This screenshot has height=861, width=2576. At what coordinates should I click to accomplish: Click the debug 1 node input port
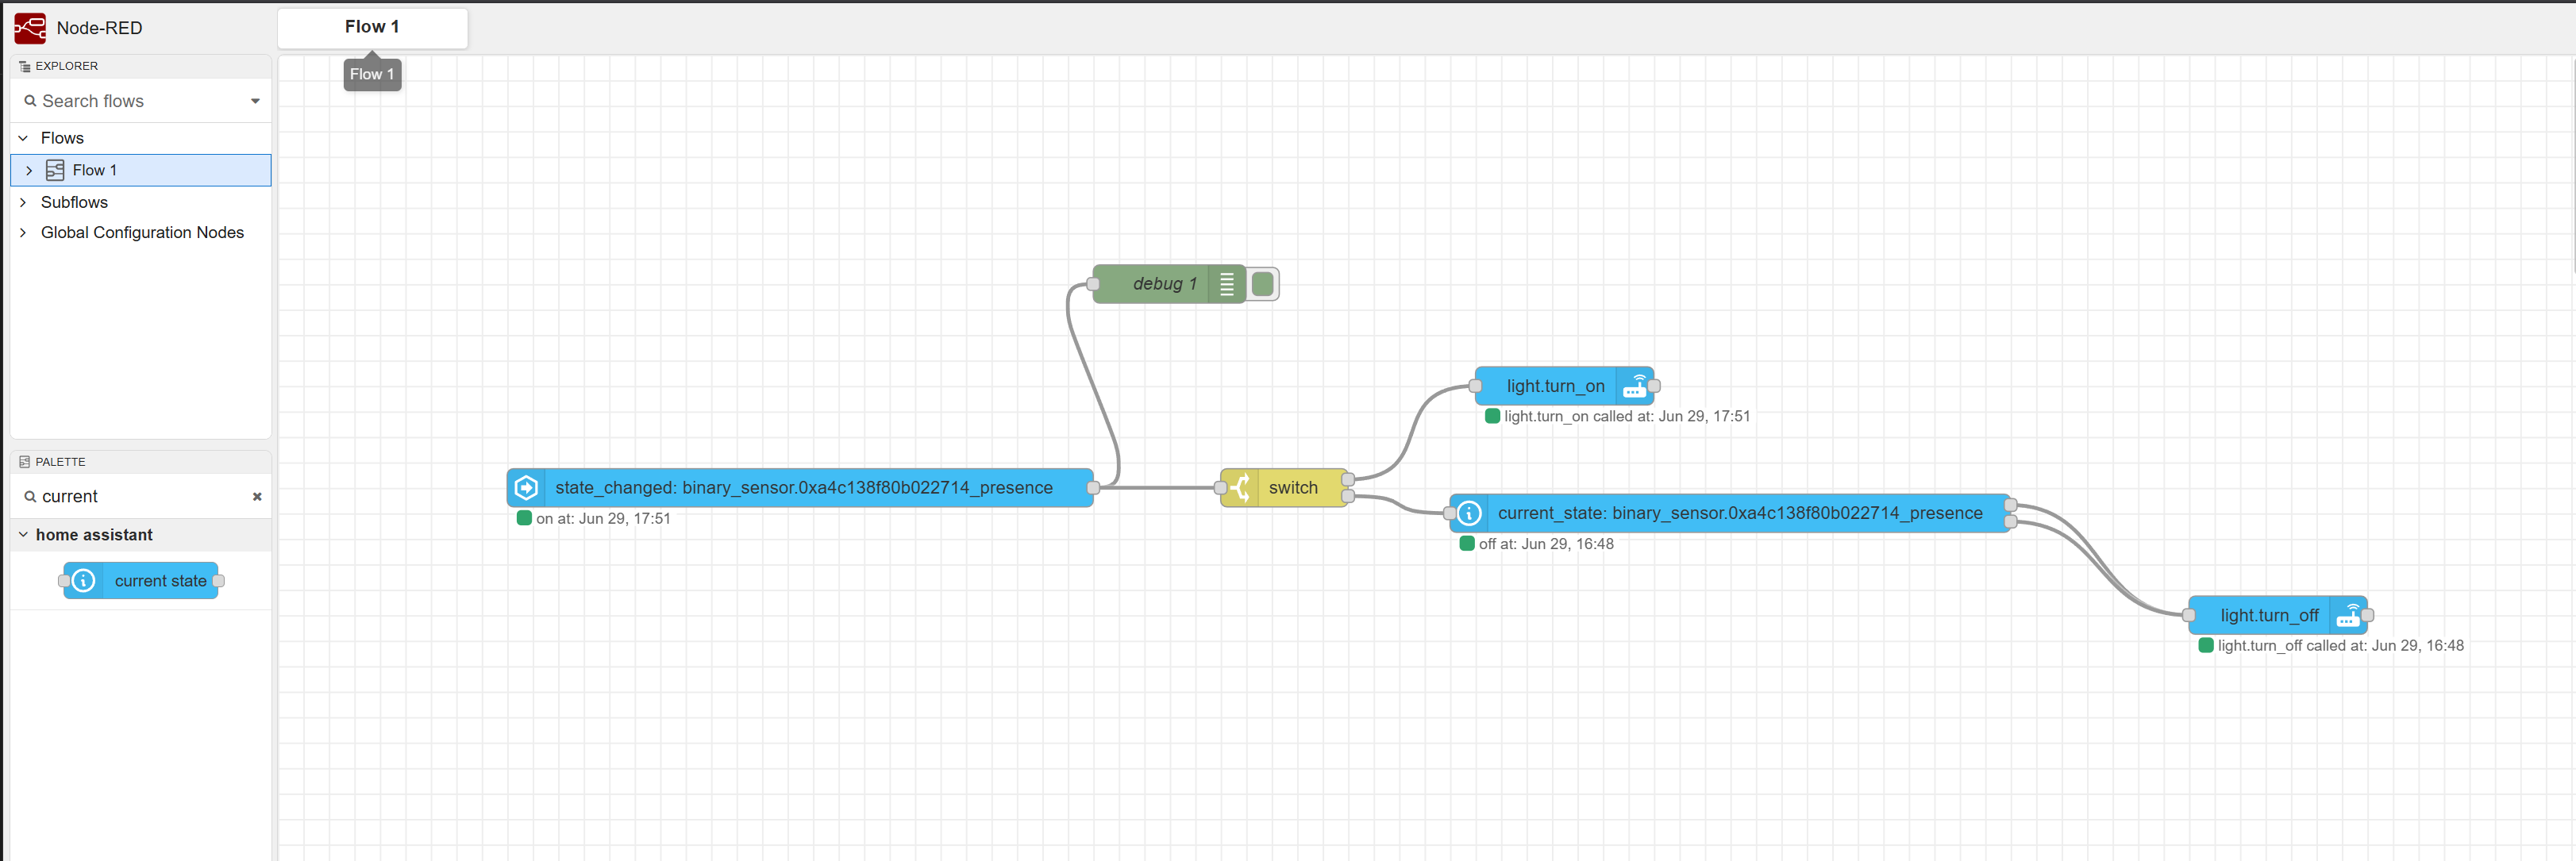tap(1093, 284)
